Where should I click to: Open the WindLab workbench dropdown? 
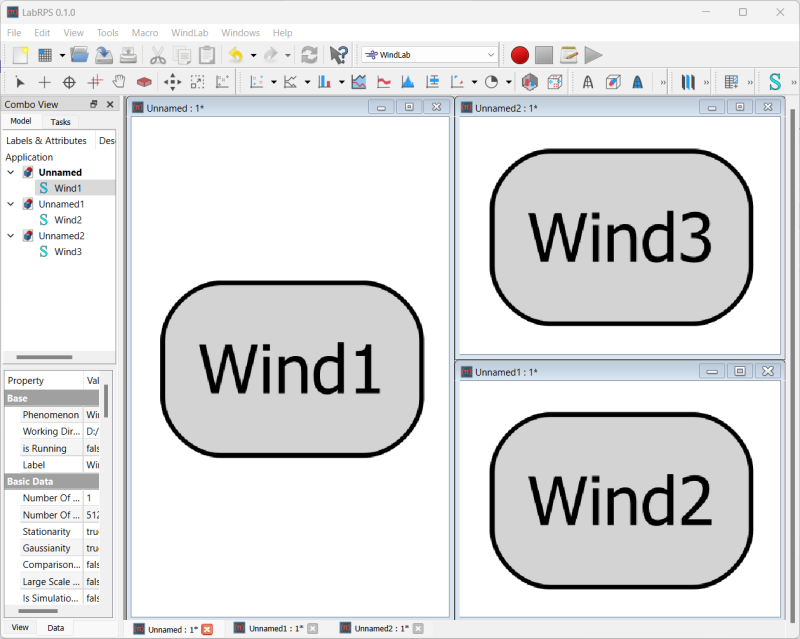429,55
